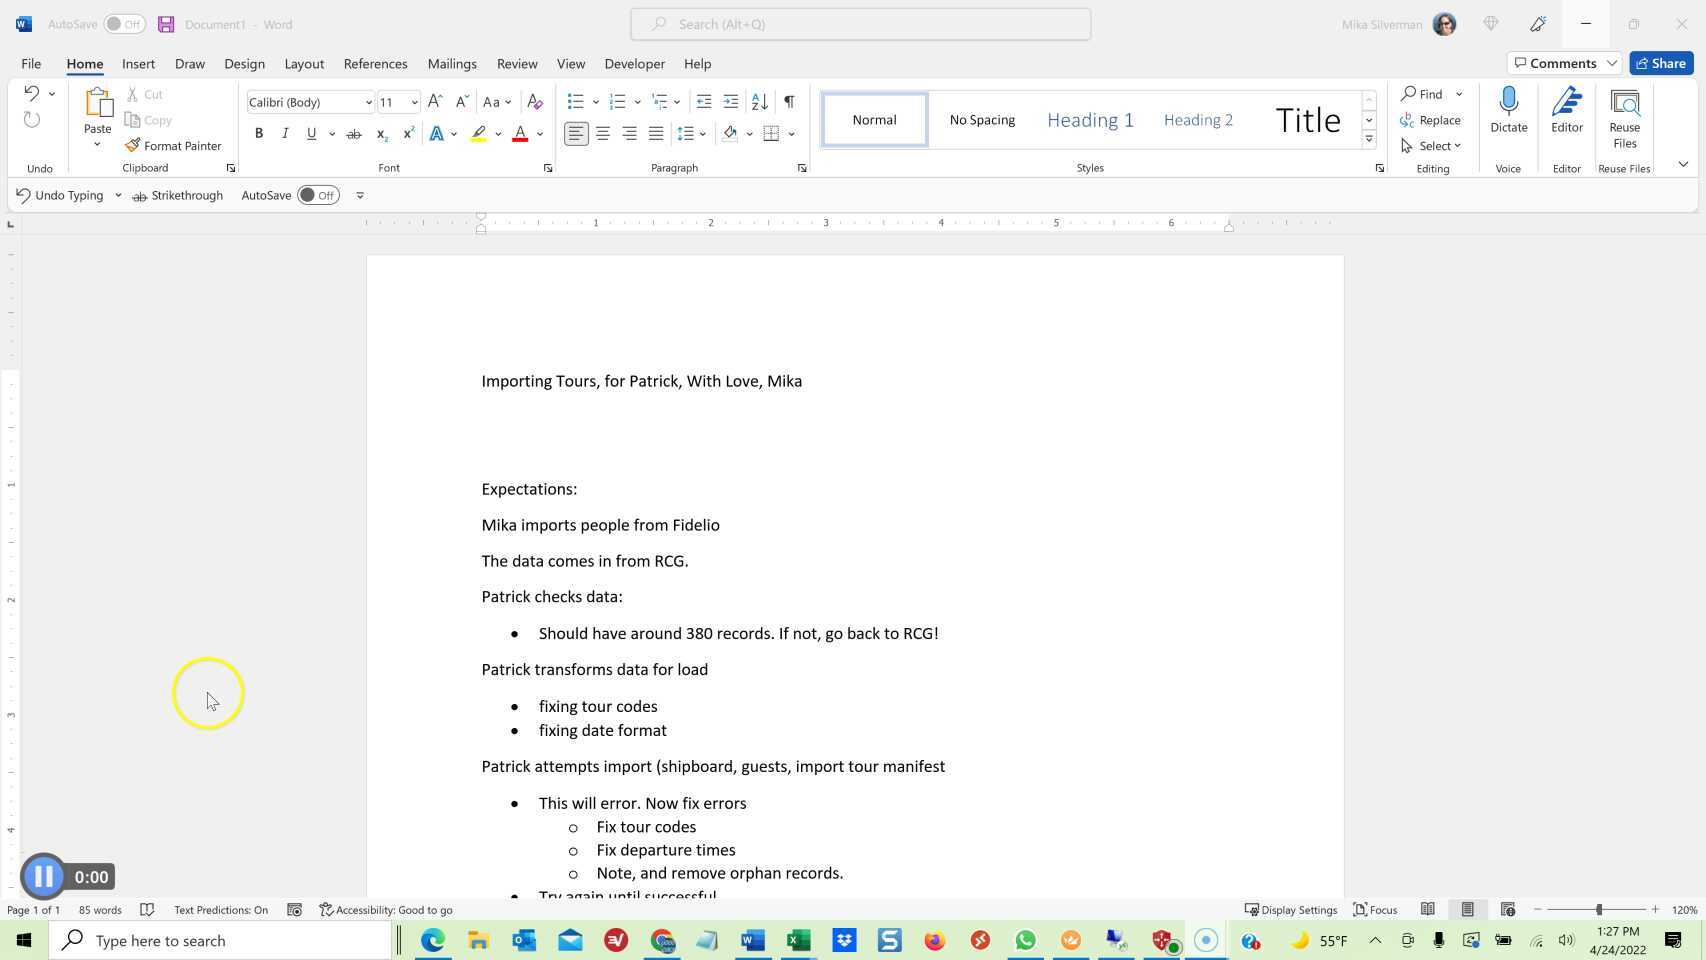Select the Center alignment icon
Screen dimensions: 1706x960
(603, 133)
